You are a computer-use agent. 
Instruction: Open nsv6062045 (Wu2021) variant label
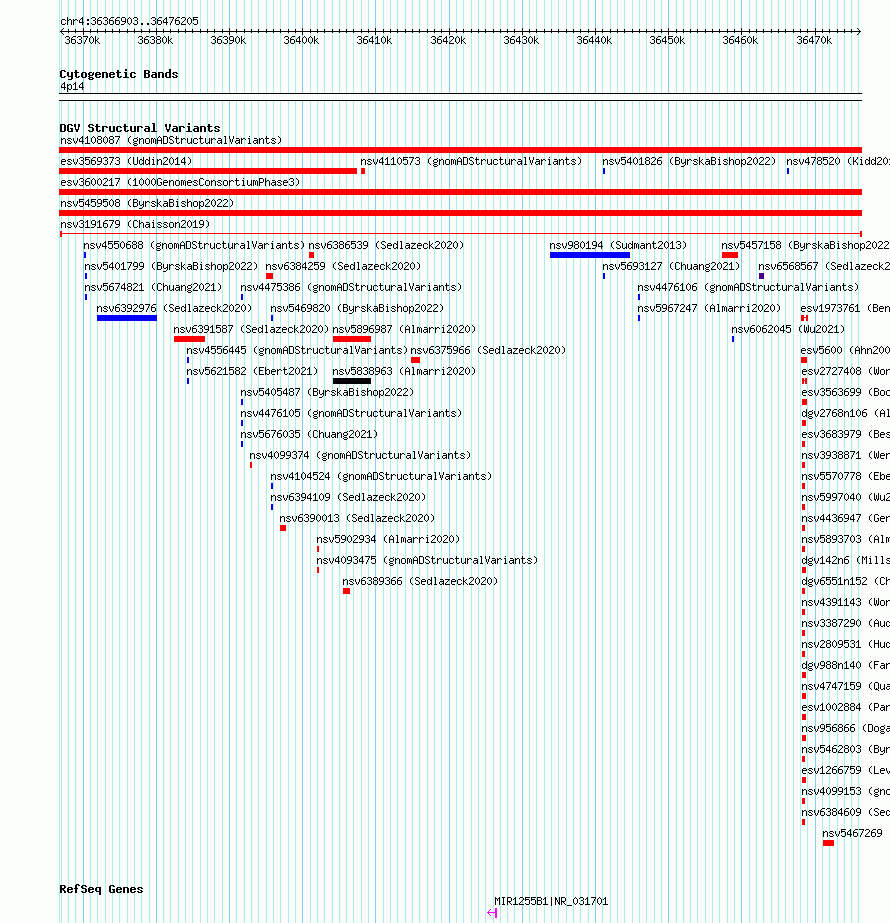pos(788,329)
